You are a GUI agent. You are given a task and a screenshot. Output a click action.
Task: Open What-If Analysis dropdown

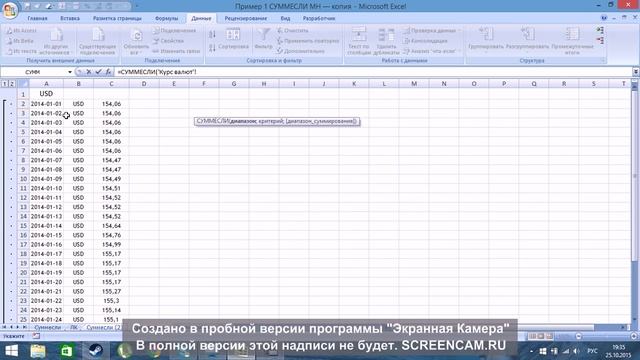[431, 51]
